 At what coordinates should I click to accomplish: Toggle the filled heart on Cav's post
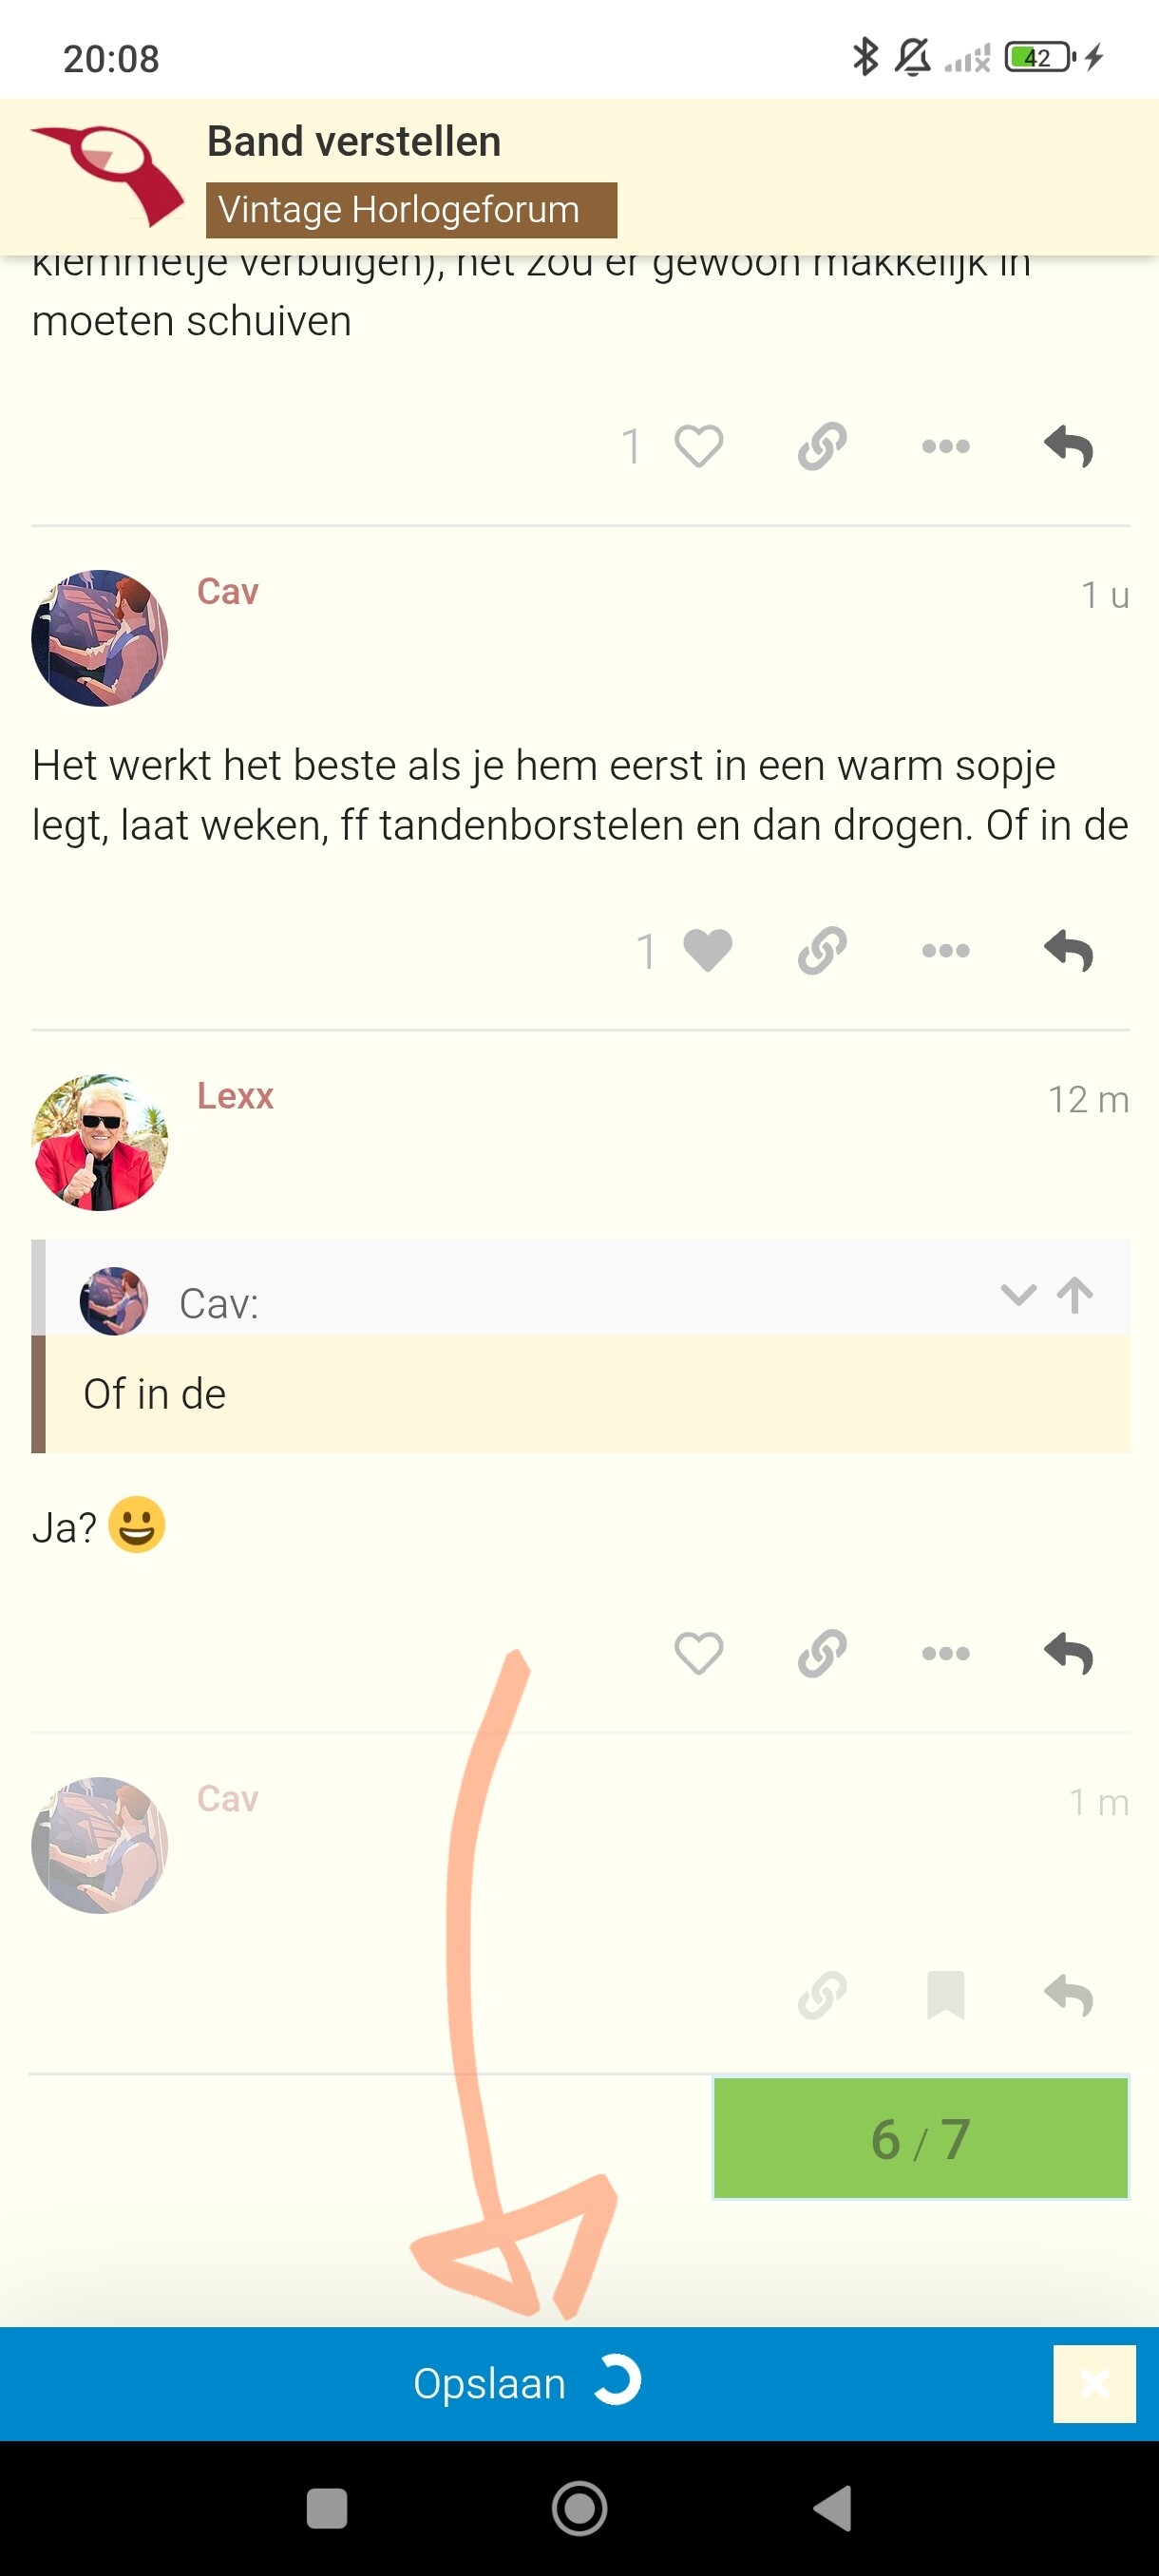click(x=707, y=950)
